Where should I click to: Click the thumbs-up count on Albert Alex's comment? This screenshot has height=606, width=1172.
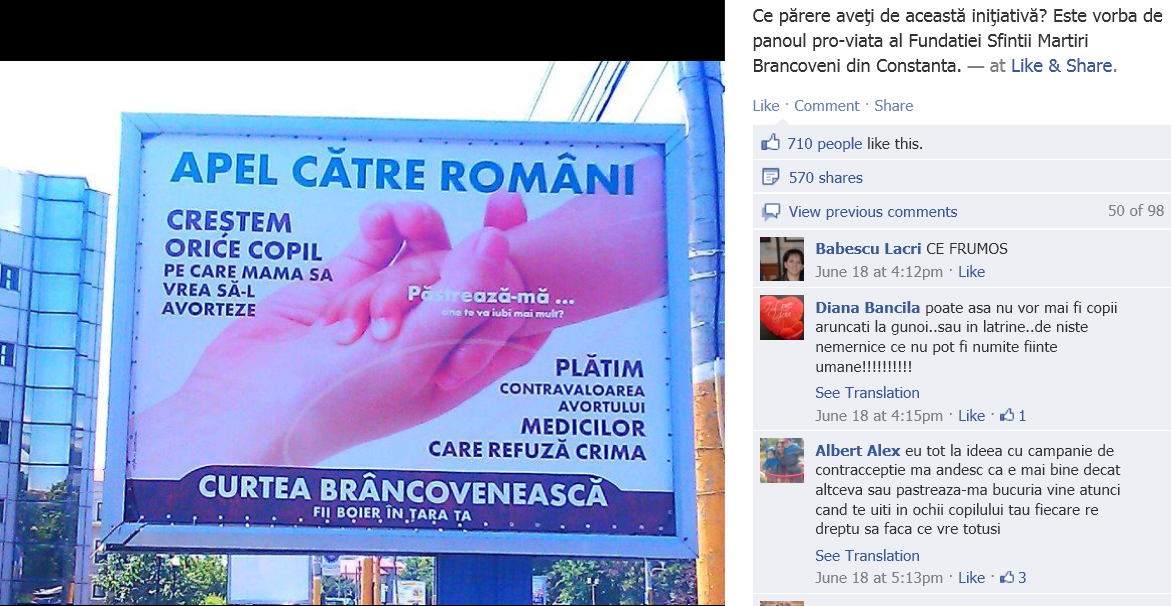tap(1013, 578)
